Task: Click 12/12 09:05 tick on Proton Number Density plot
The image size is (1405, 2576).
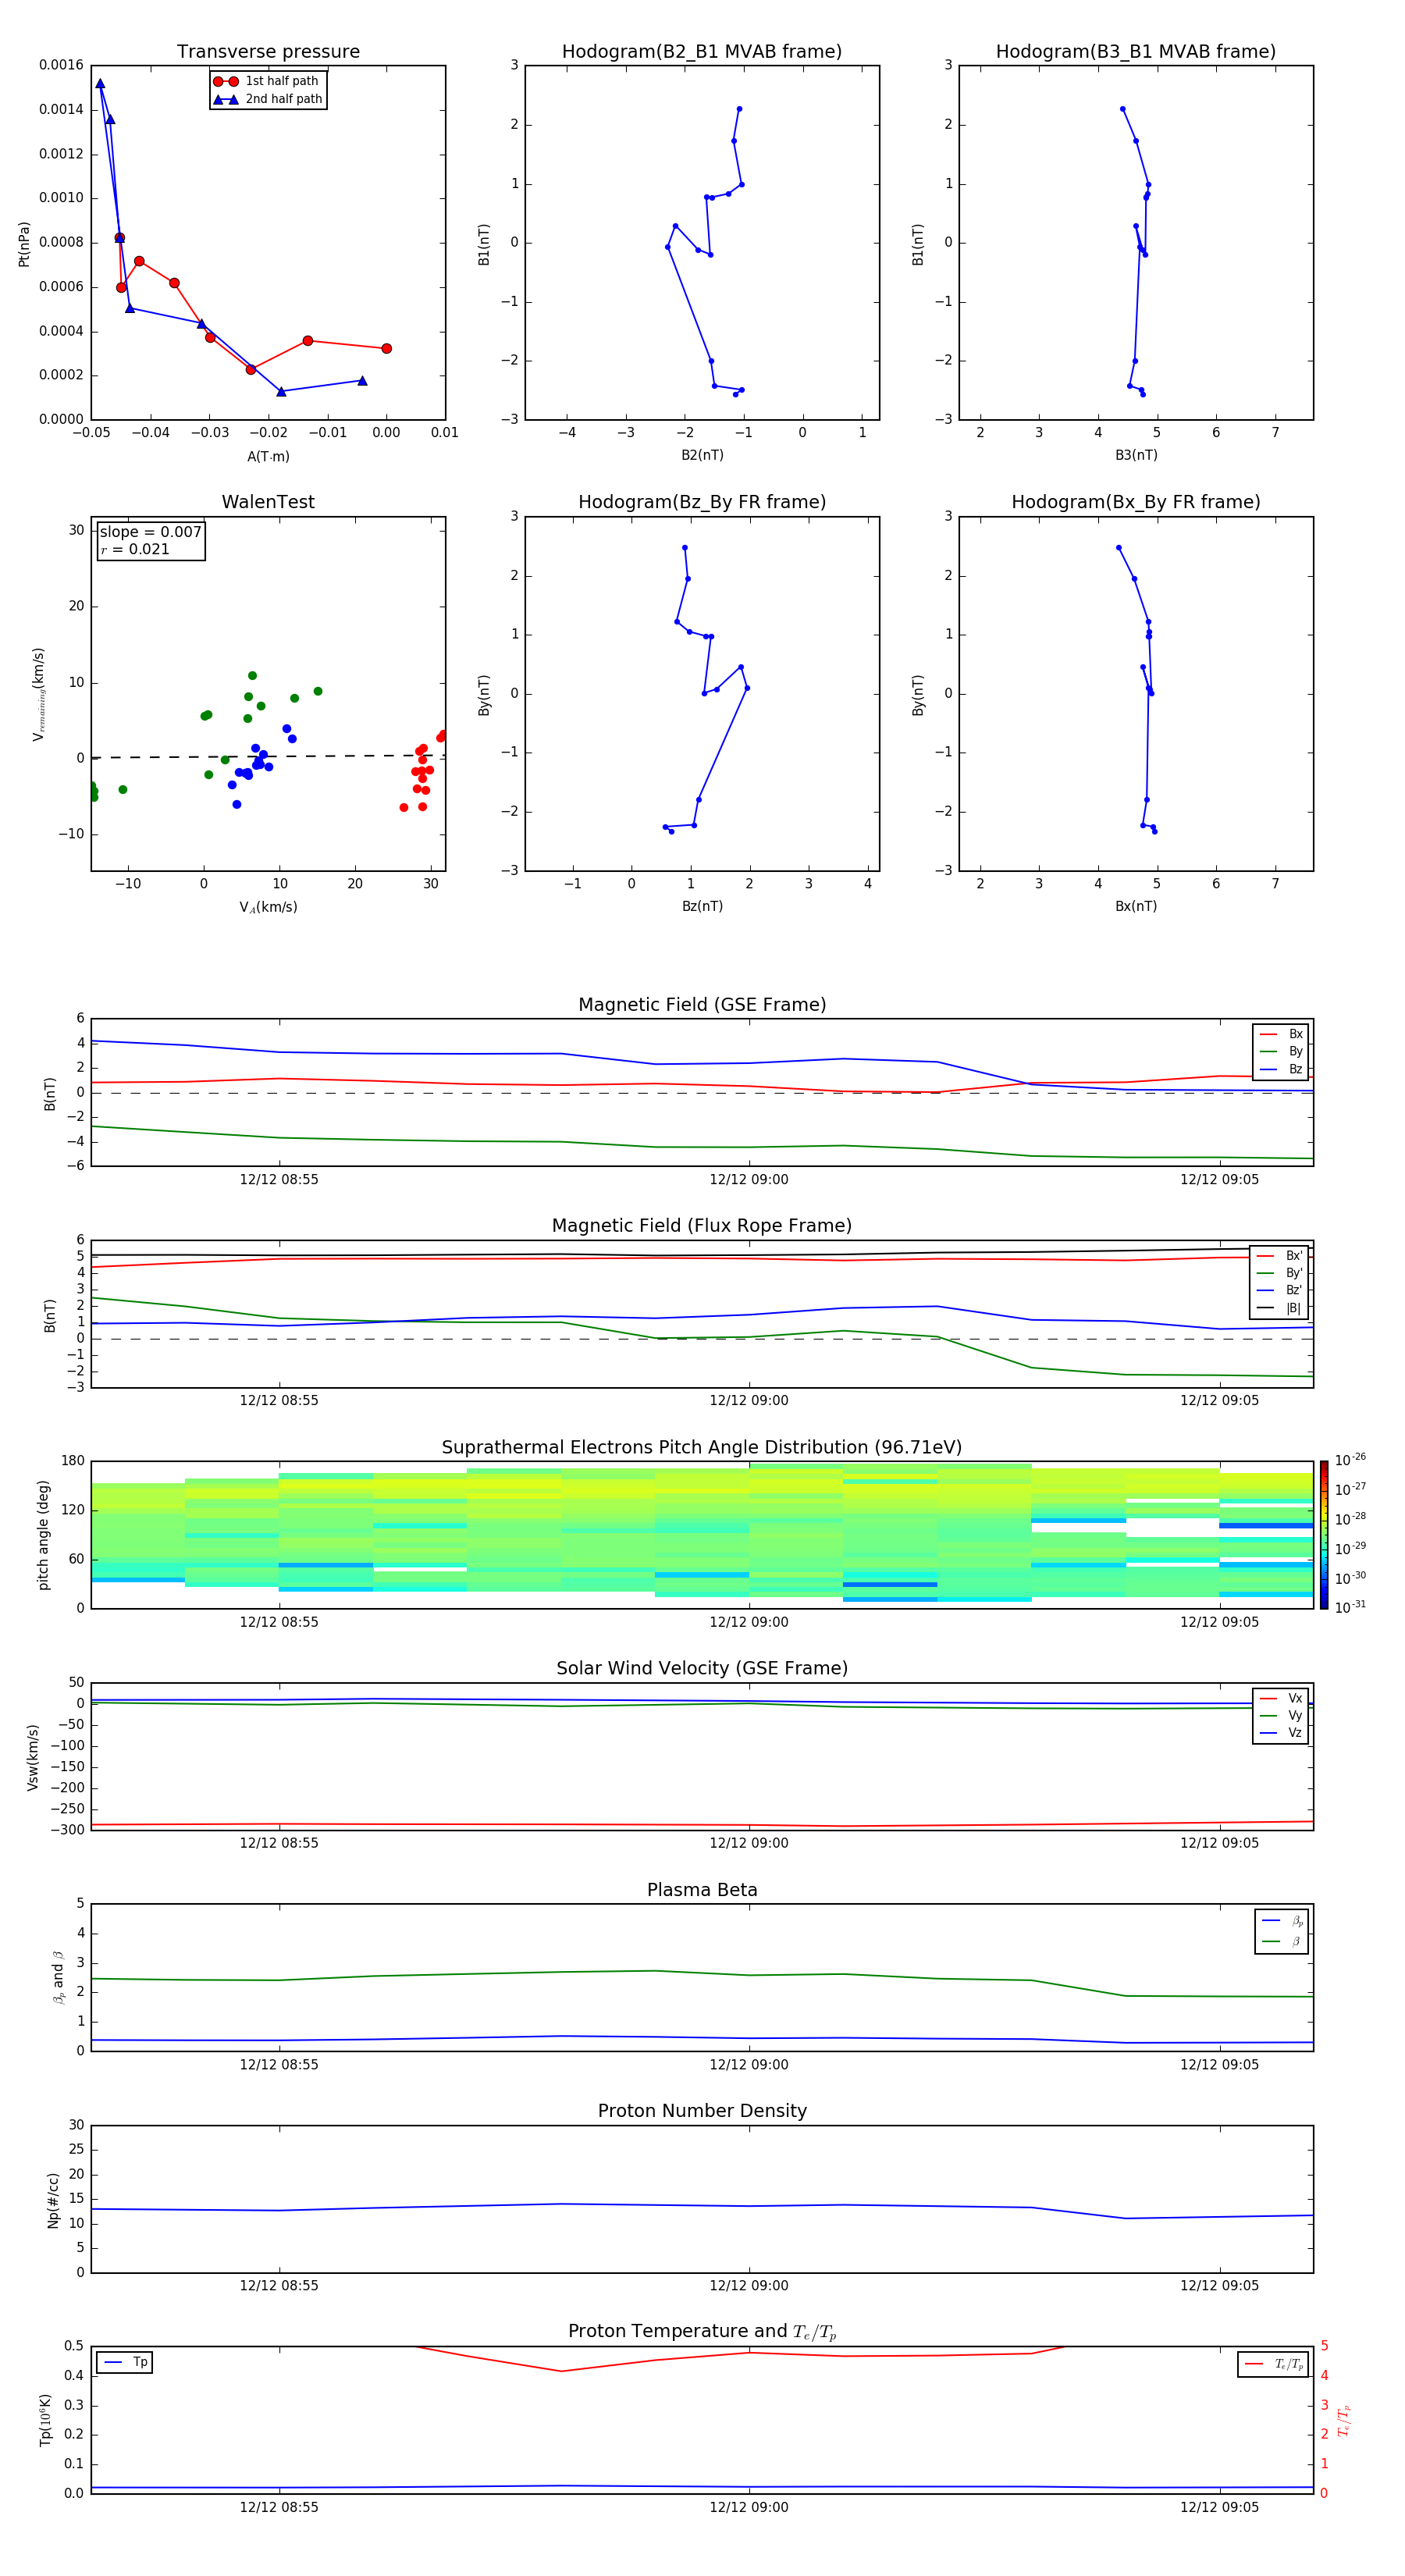Action: (x=1219, y=2285)
